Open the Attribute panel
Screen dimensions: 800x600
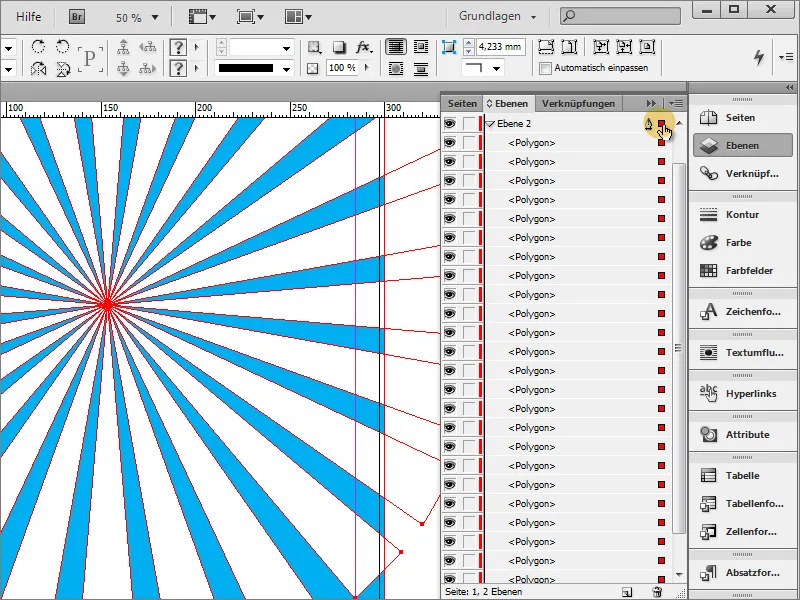point(746,433)
